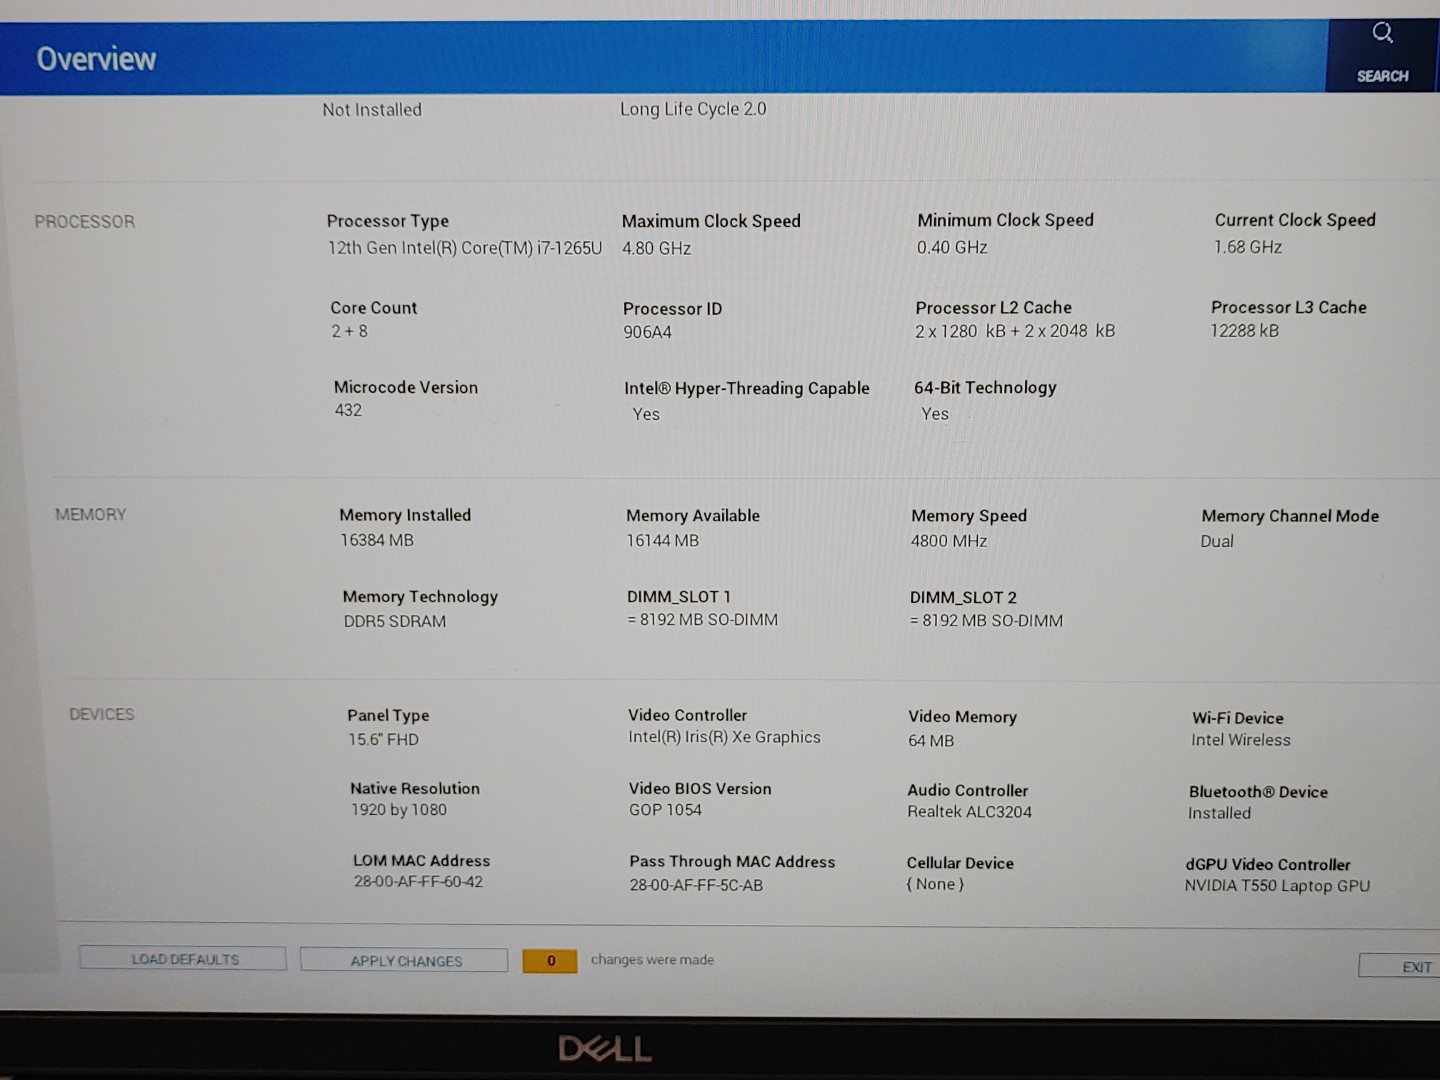This screenshot has width=1440, height=1080.
Task: Click the 4.80 GHz maximum clock speed
Action: tap(657, 248)
